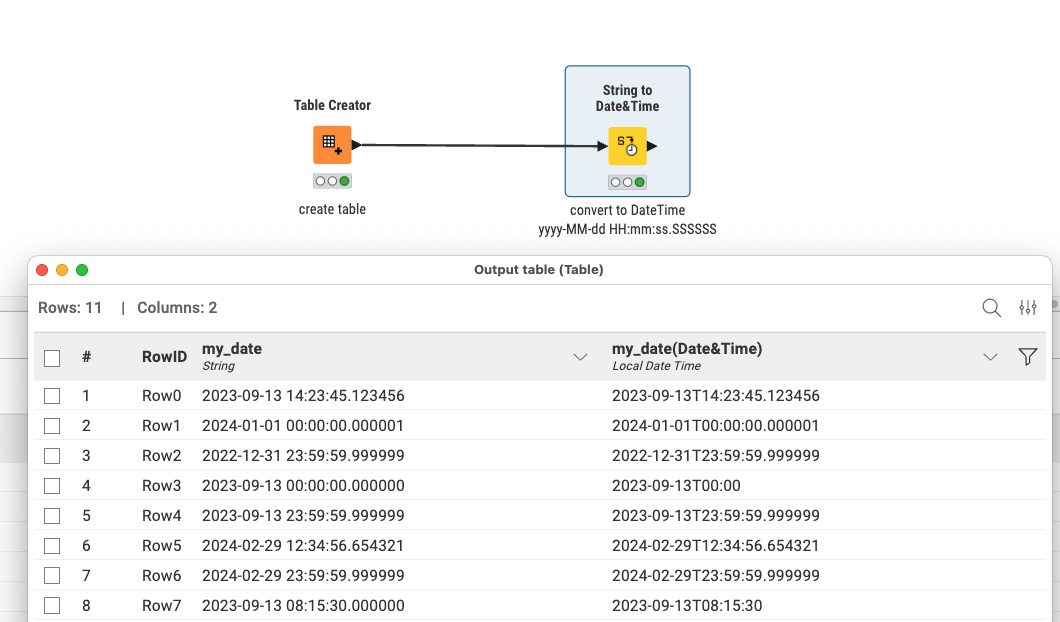Open my_date(Date&Time) column dropdown chevron
Screen dimensions: 1060x622
990,357
